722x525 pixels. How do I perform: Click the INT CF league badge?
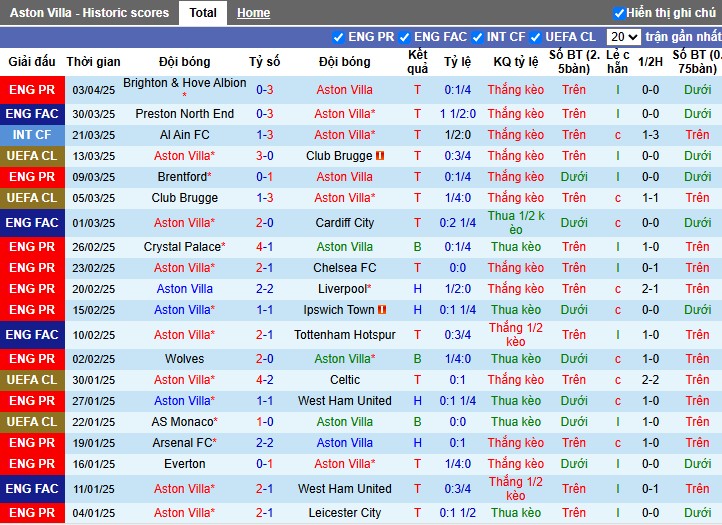click(x=32, y=135)
